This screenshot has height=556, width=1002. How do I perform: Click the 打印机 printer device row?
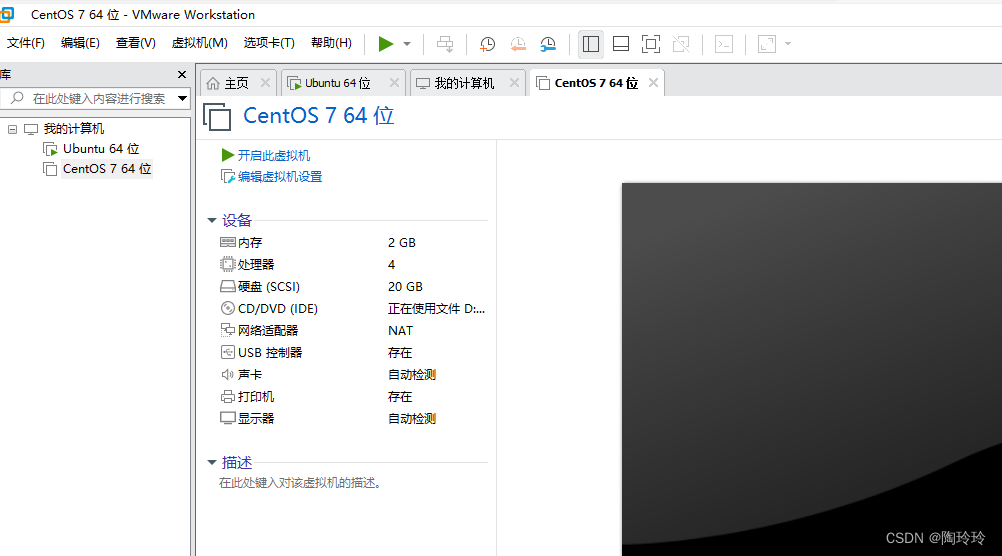click(353, 397)
